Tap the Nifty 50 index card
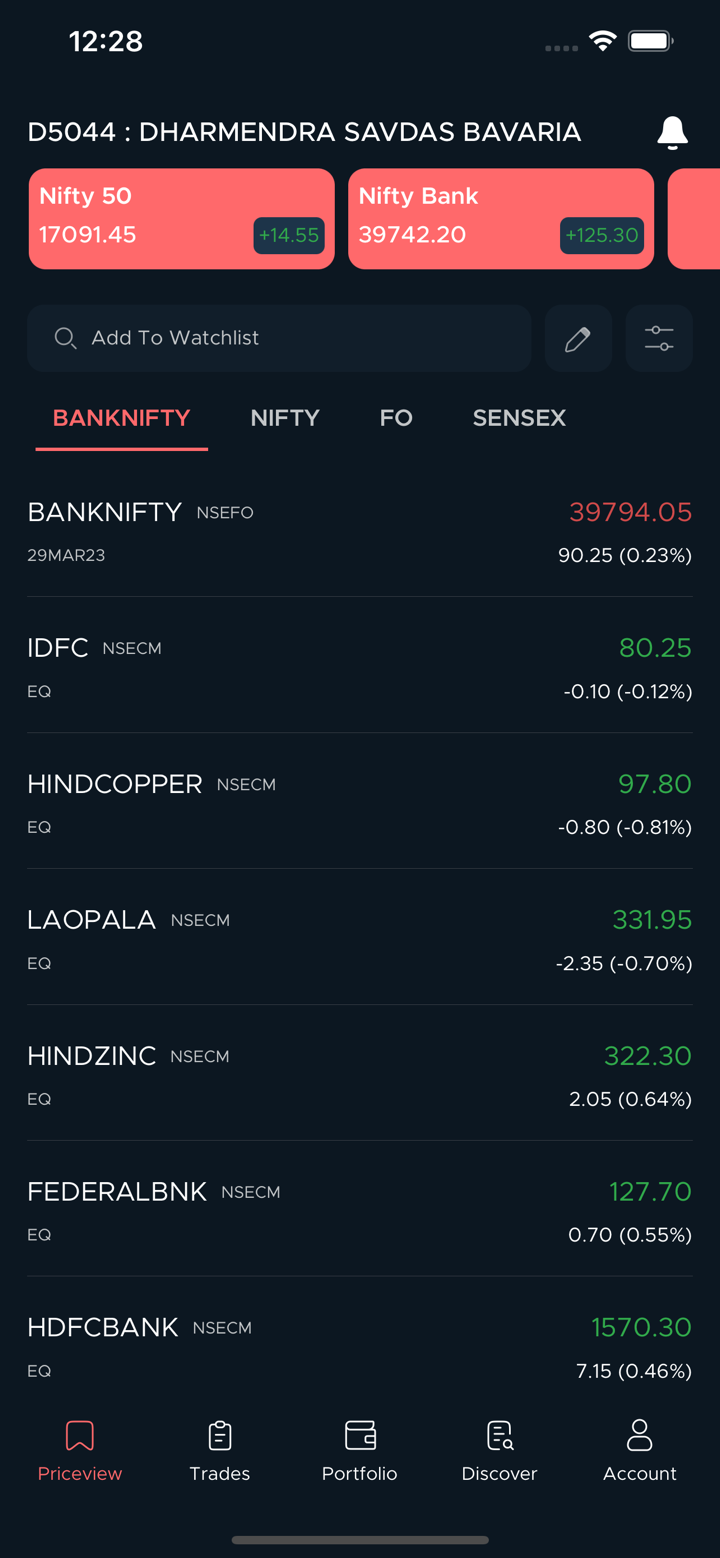Viewport: 720px width, 1558px height. (x=181, y=219)
